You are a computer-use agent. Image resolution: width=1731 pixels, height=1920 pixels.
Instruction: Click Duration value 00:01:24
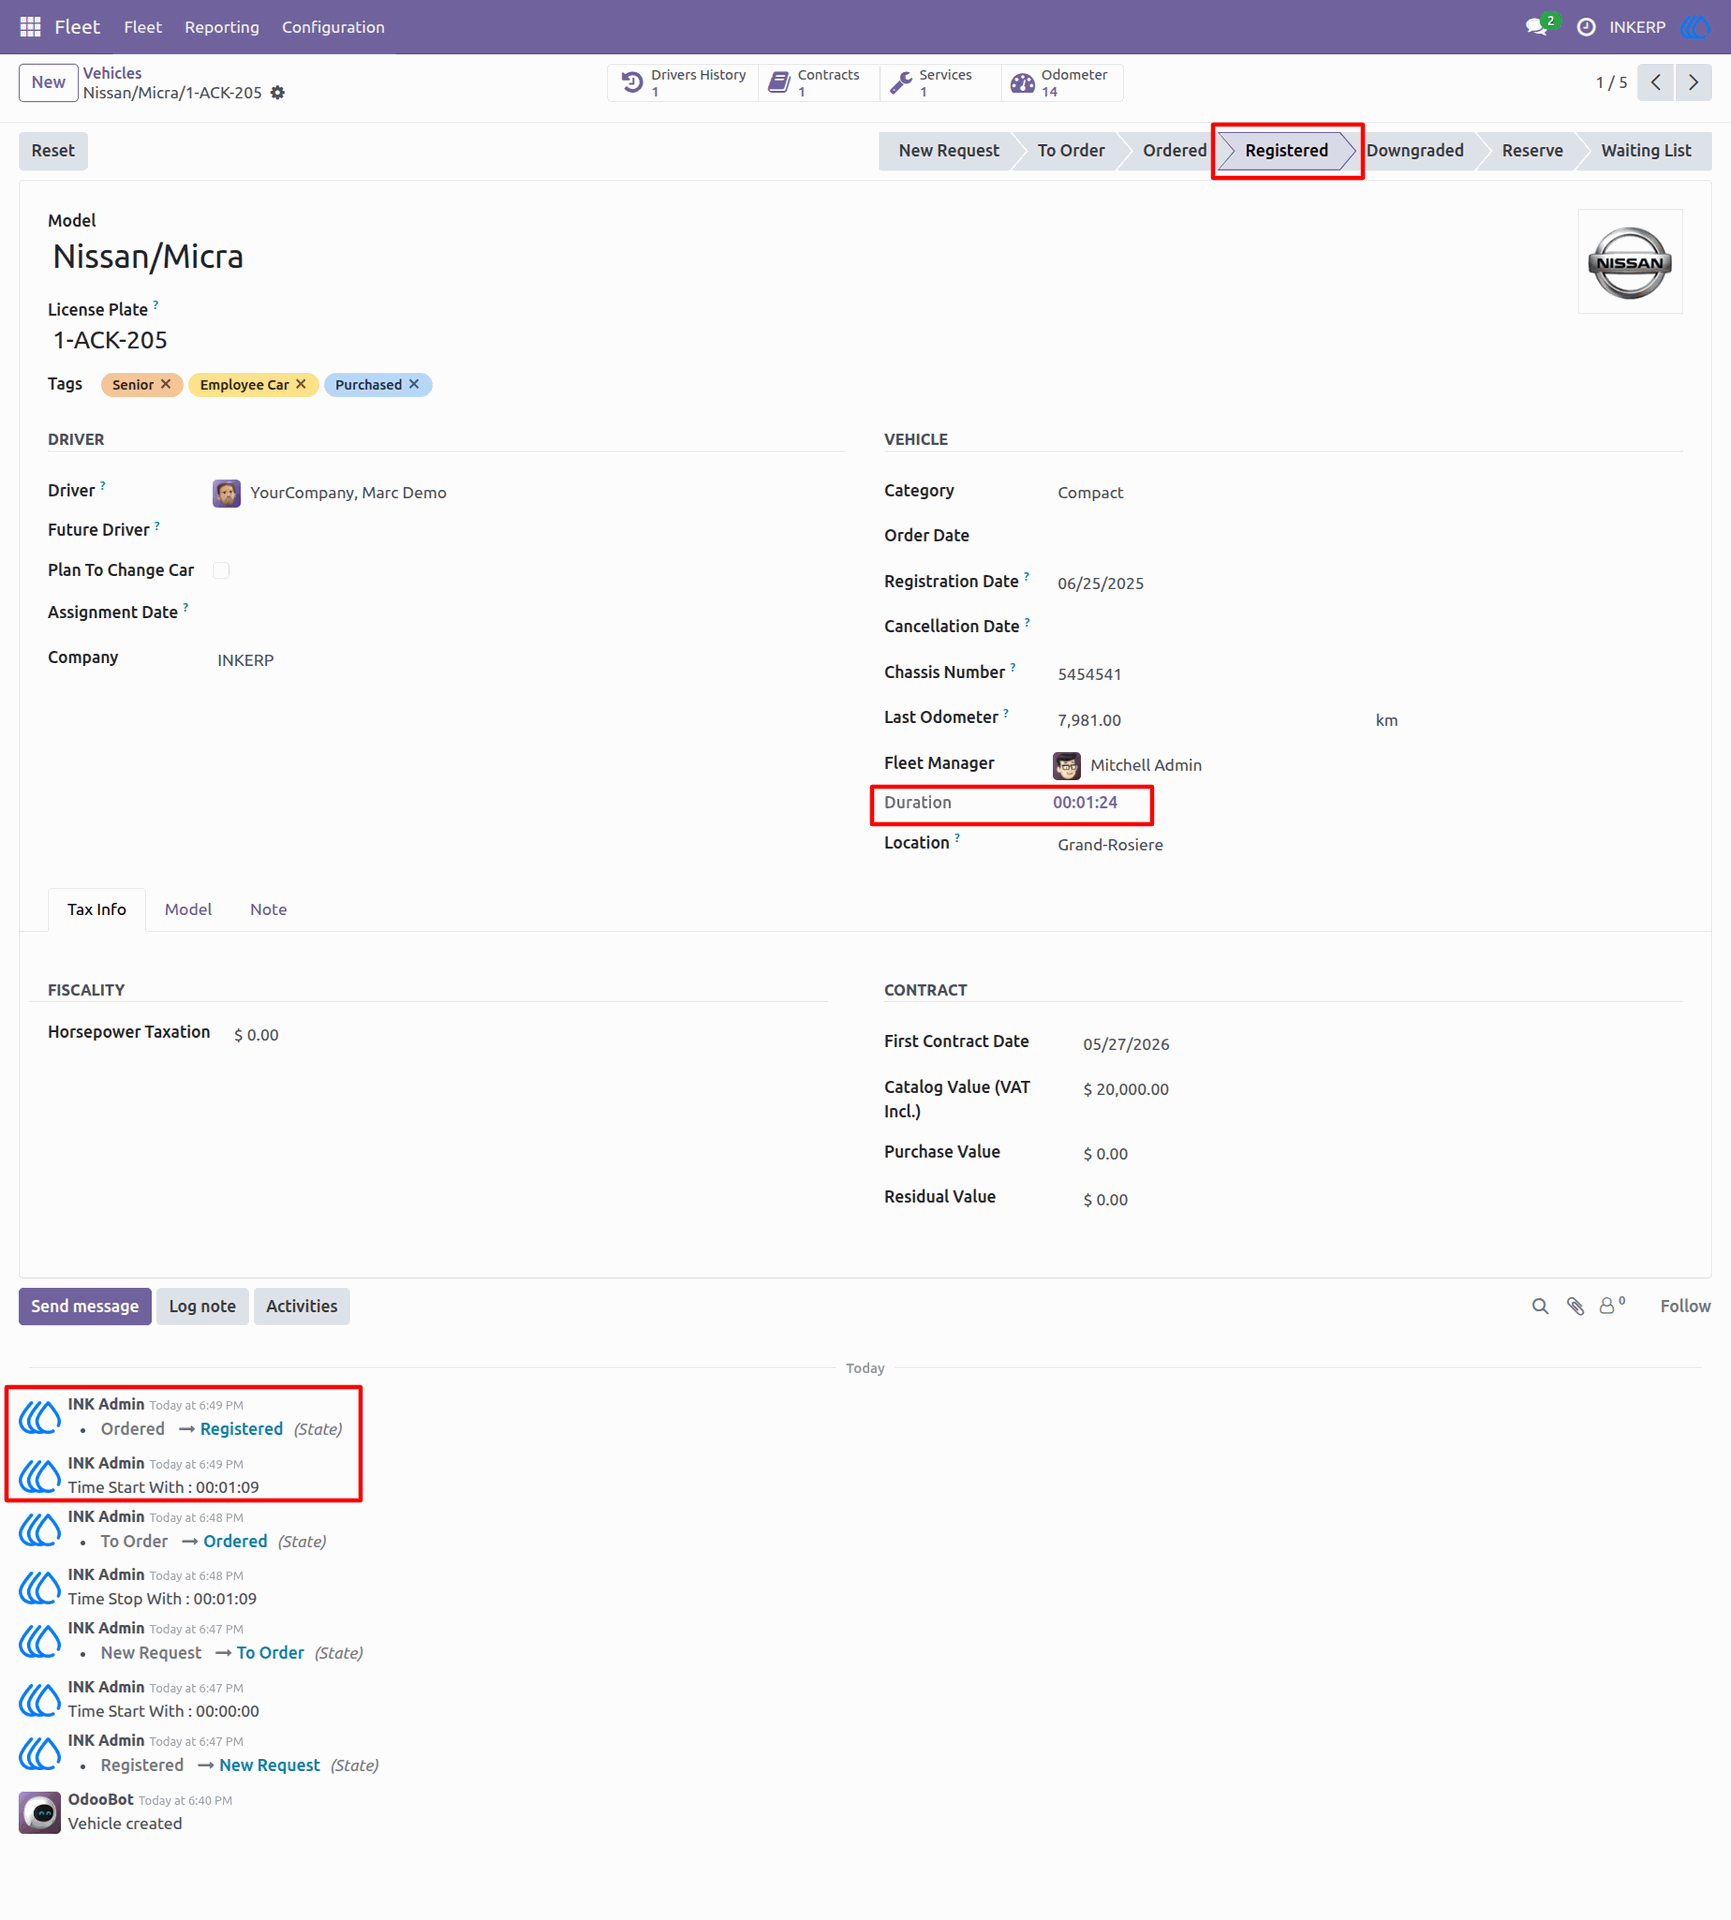1085,802
